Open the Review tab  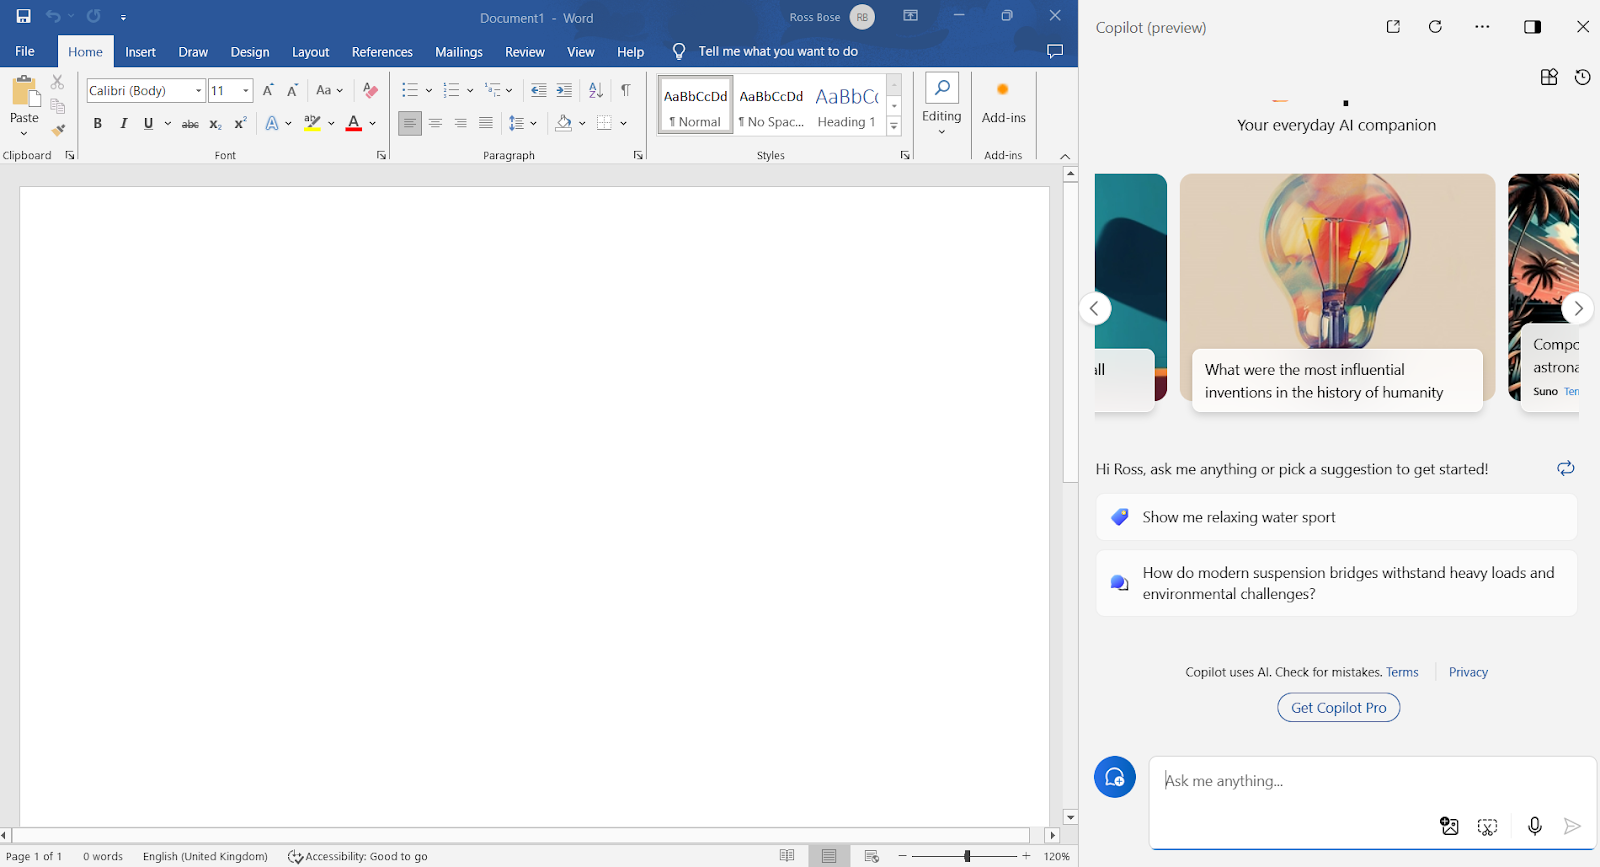(x=525, y=52)
